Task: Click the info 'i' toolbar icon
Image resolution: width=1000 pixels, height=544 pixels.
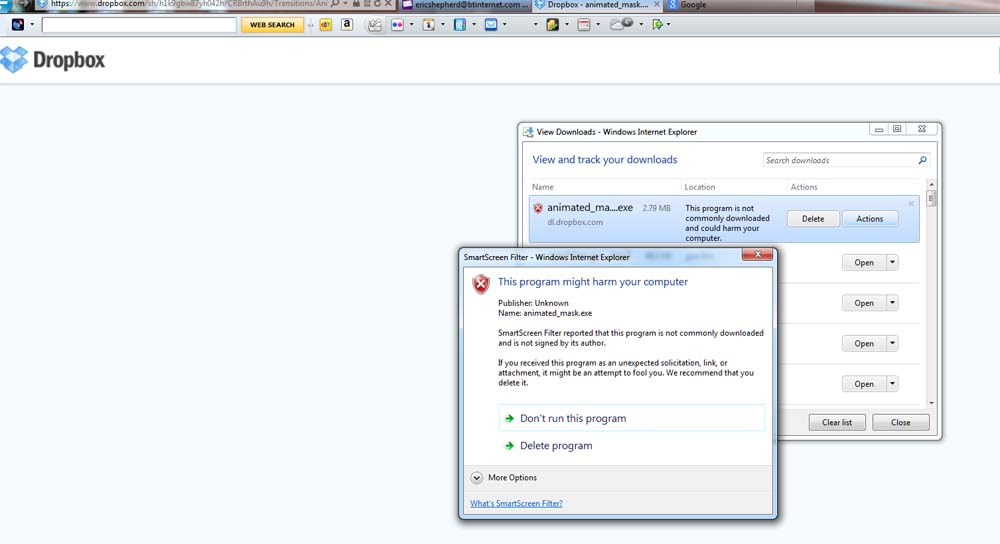Action: (429, 25)
